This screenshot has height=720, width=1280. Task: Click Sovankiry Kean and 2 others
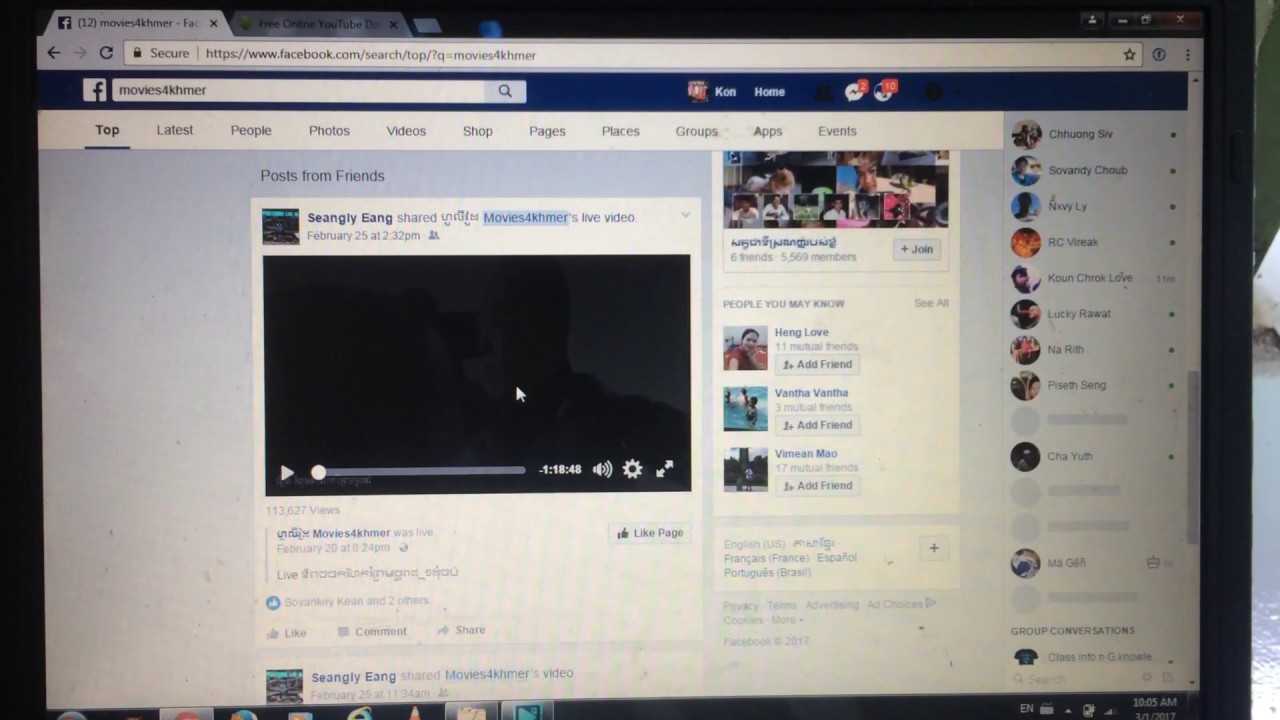click(356, 601)
